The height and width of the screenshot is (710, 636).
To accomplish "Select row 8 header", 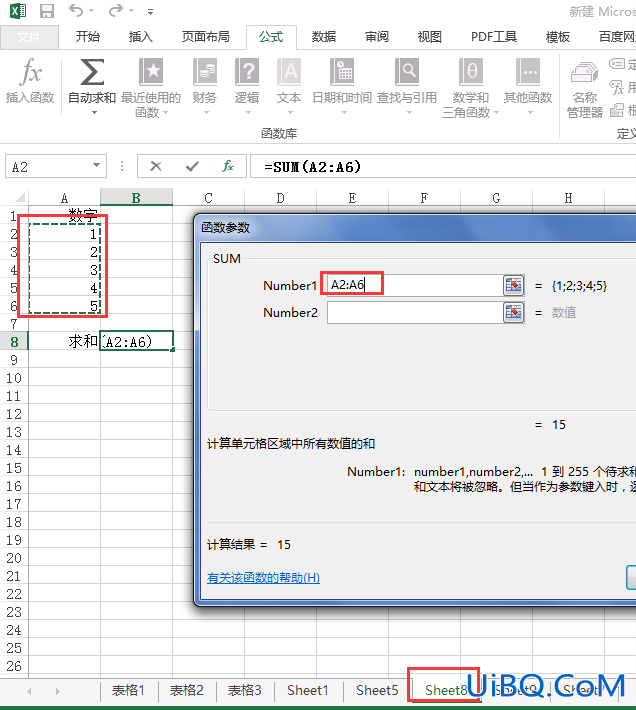I will click(14, 341).
